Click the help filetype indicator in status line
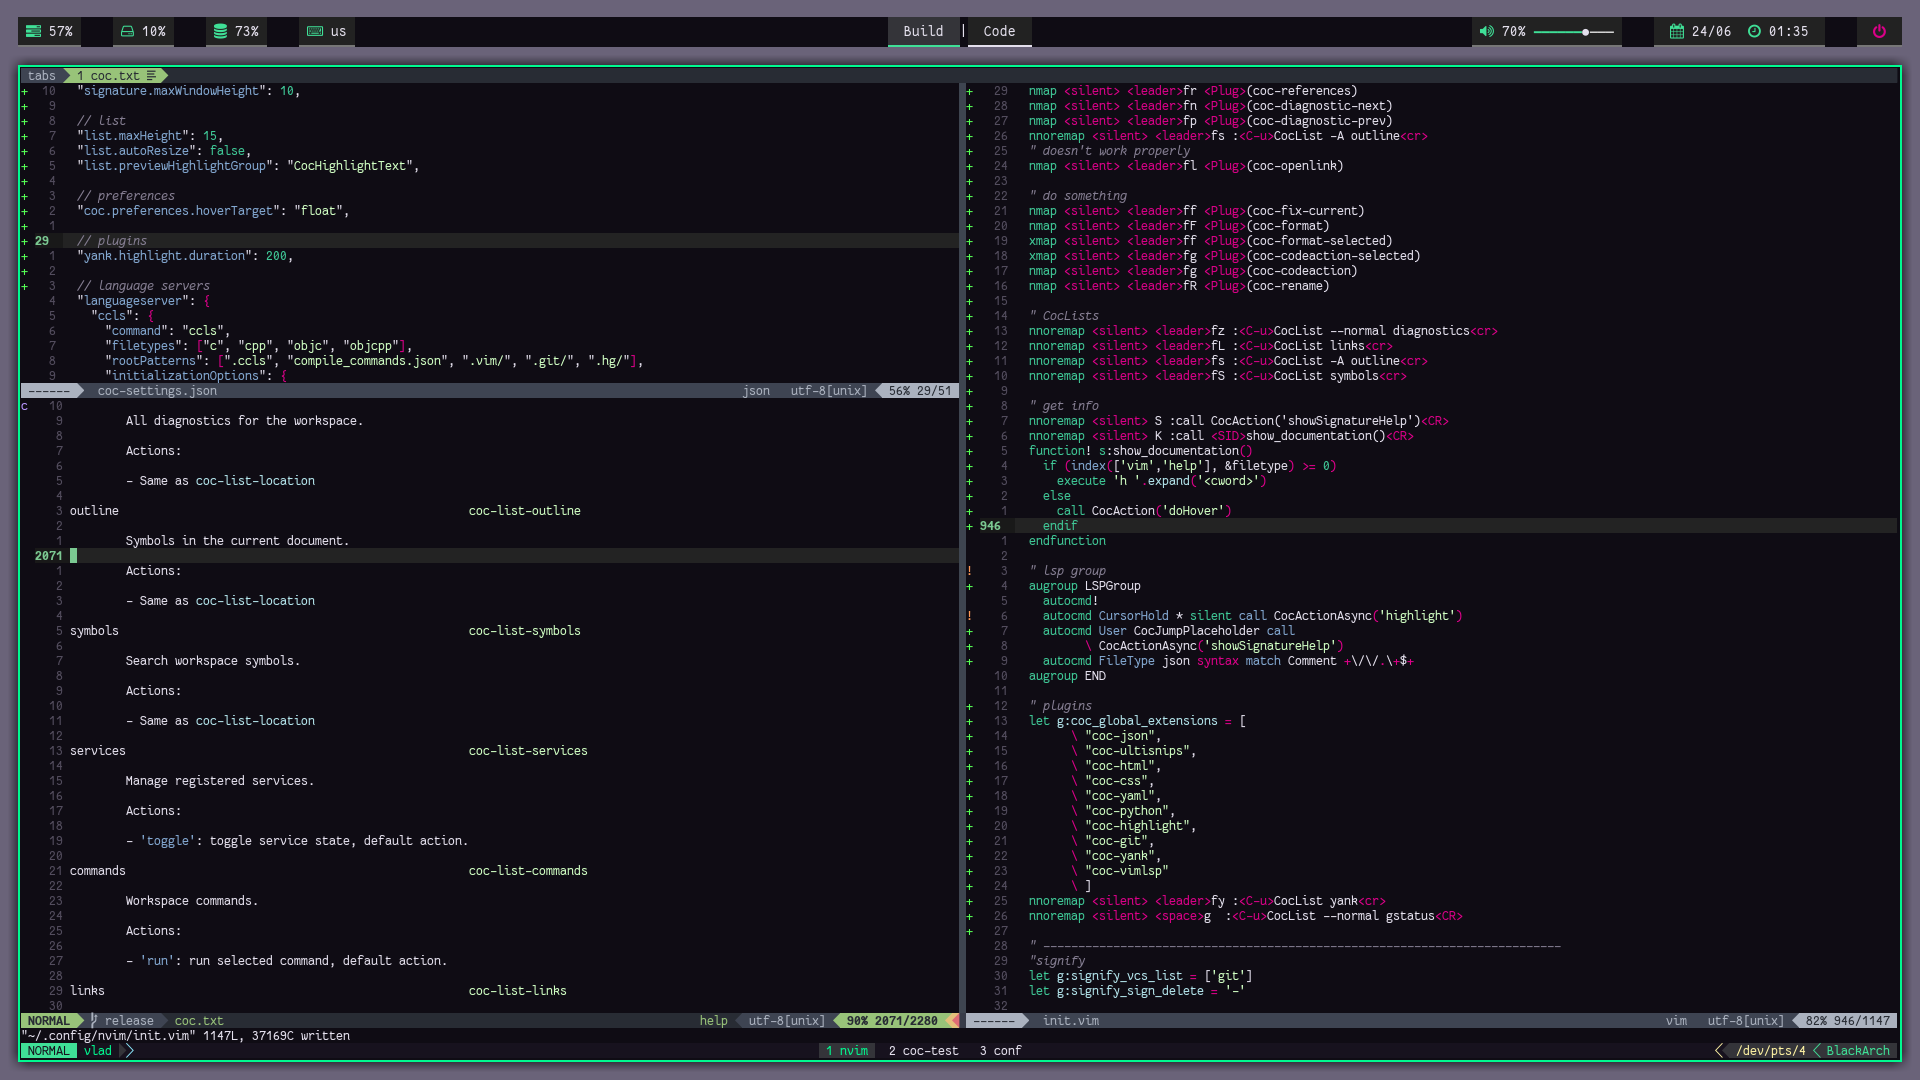This screenshot has height=1080, width=1920. pos(713,1021)
